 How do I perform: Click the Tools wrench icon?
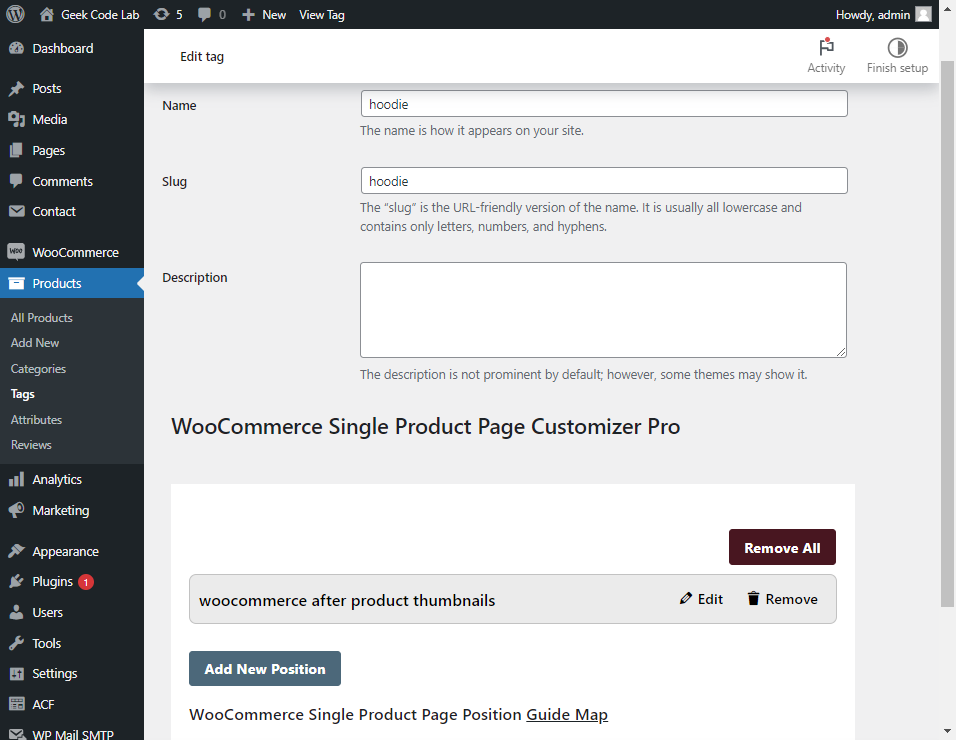click(x=16, y=643)
